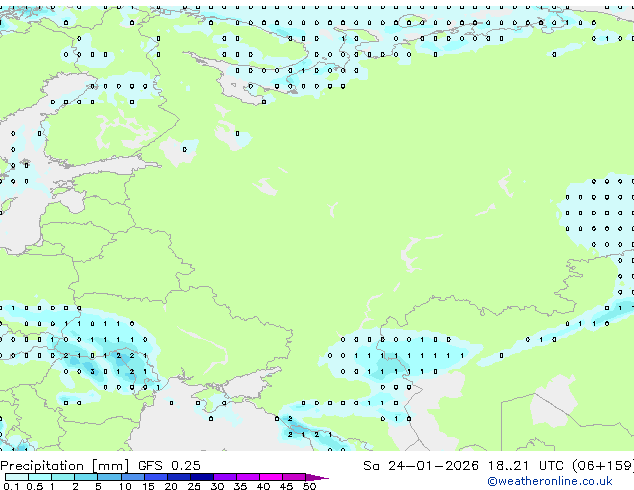The image size is (634, 490).
Task: Click the legend value '25'
Action: [x=194, y=486]
